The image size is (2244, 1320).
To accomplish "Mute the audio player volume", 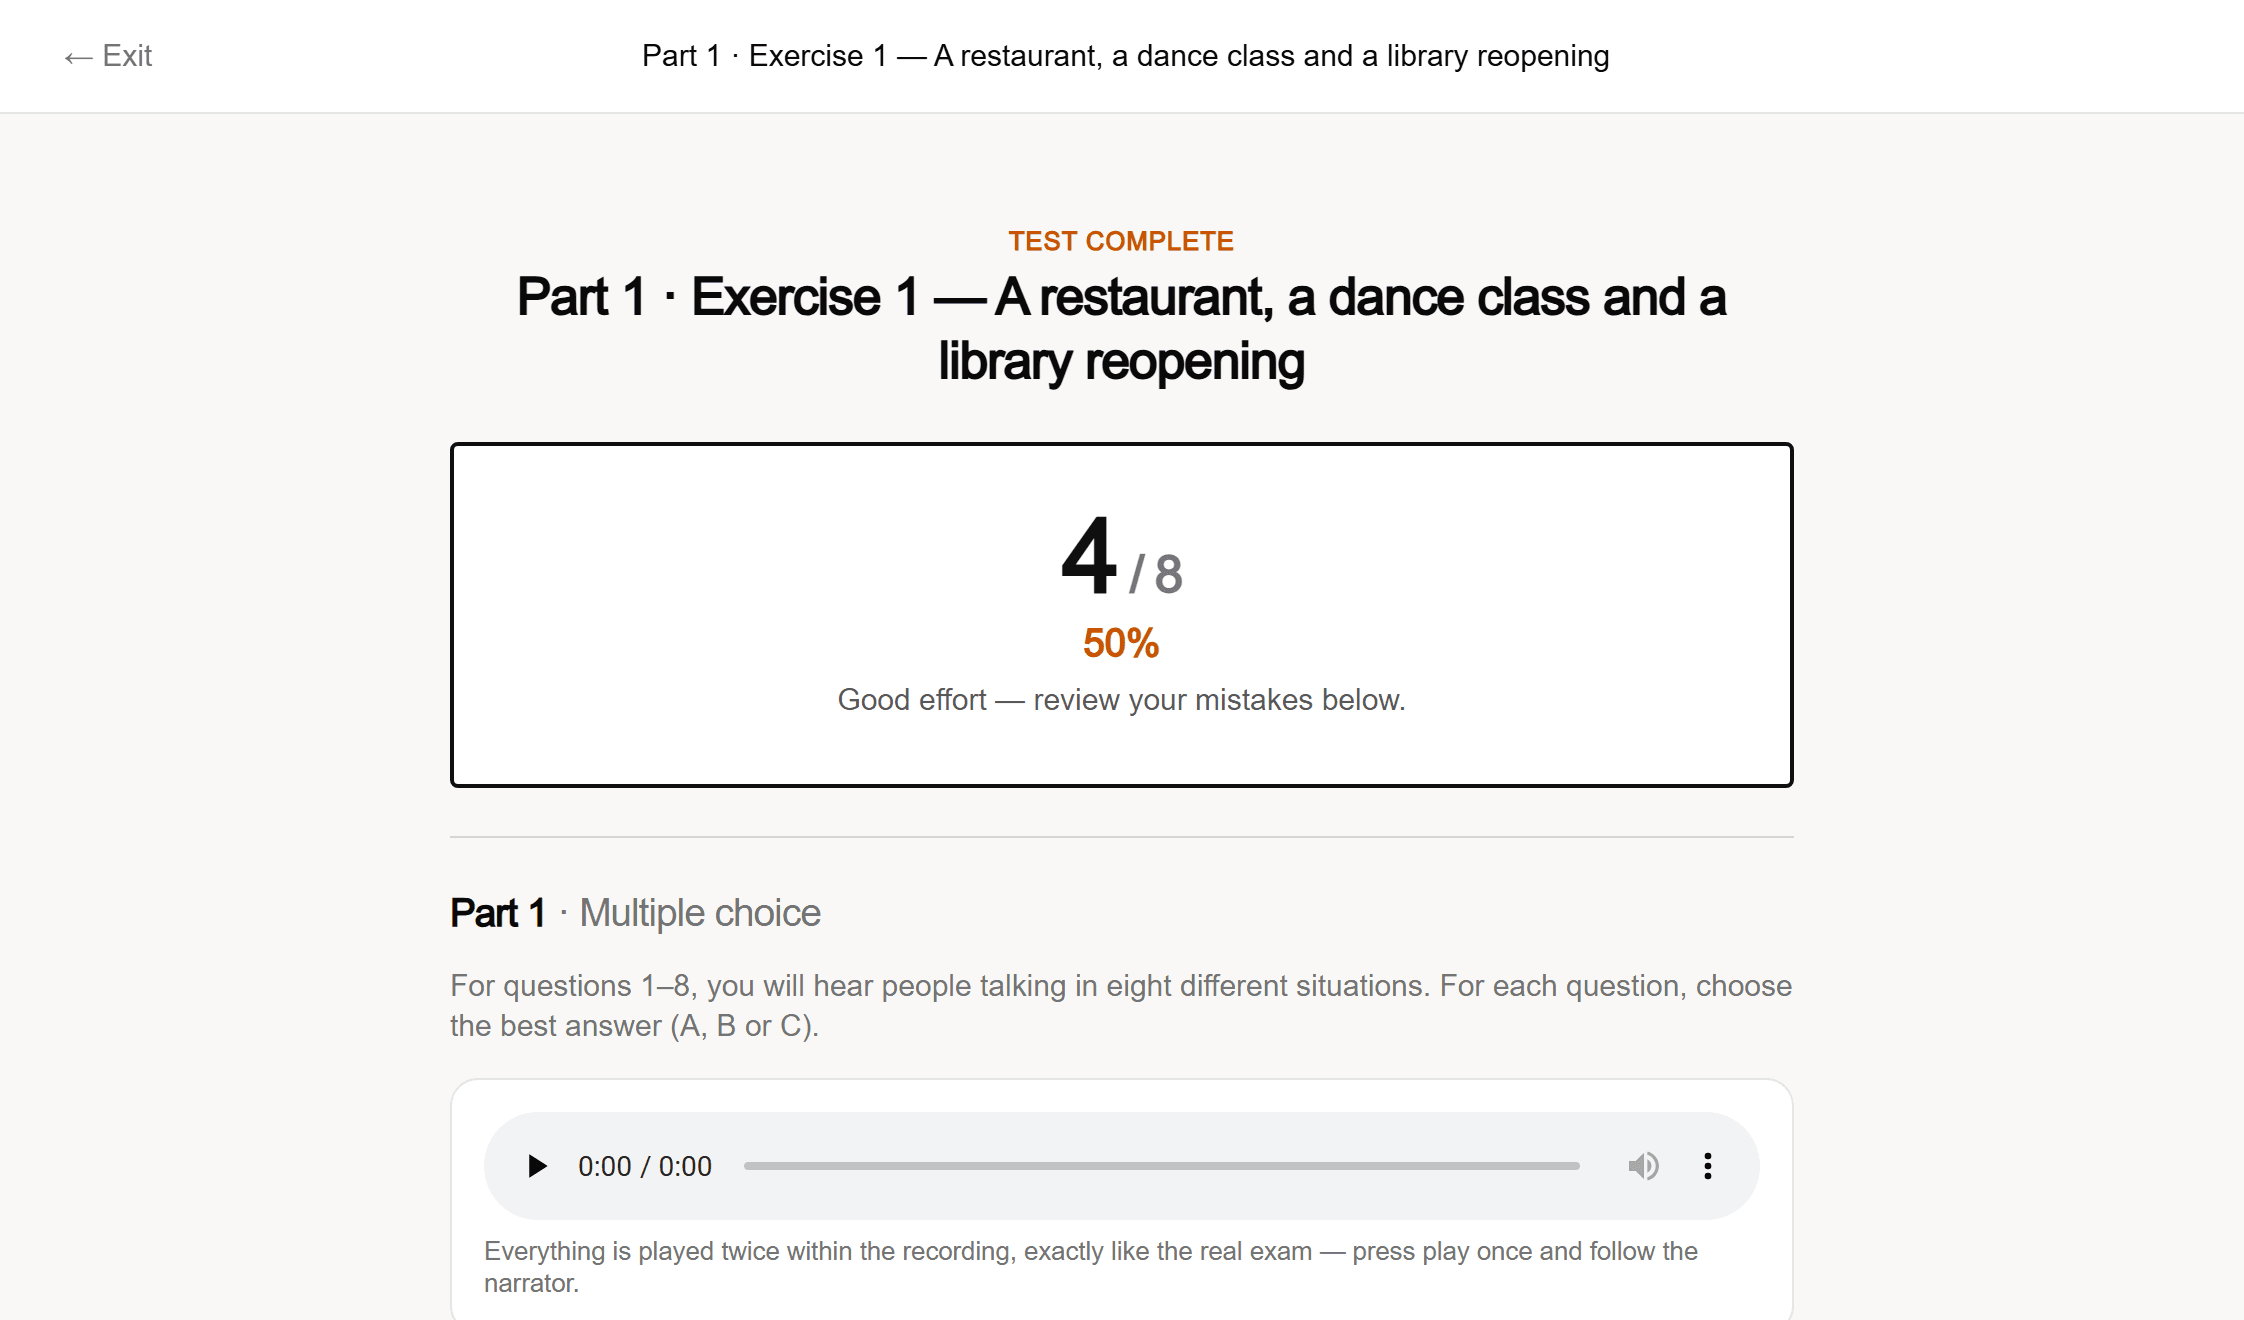I will coord(1643,1166).
